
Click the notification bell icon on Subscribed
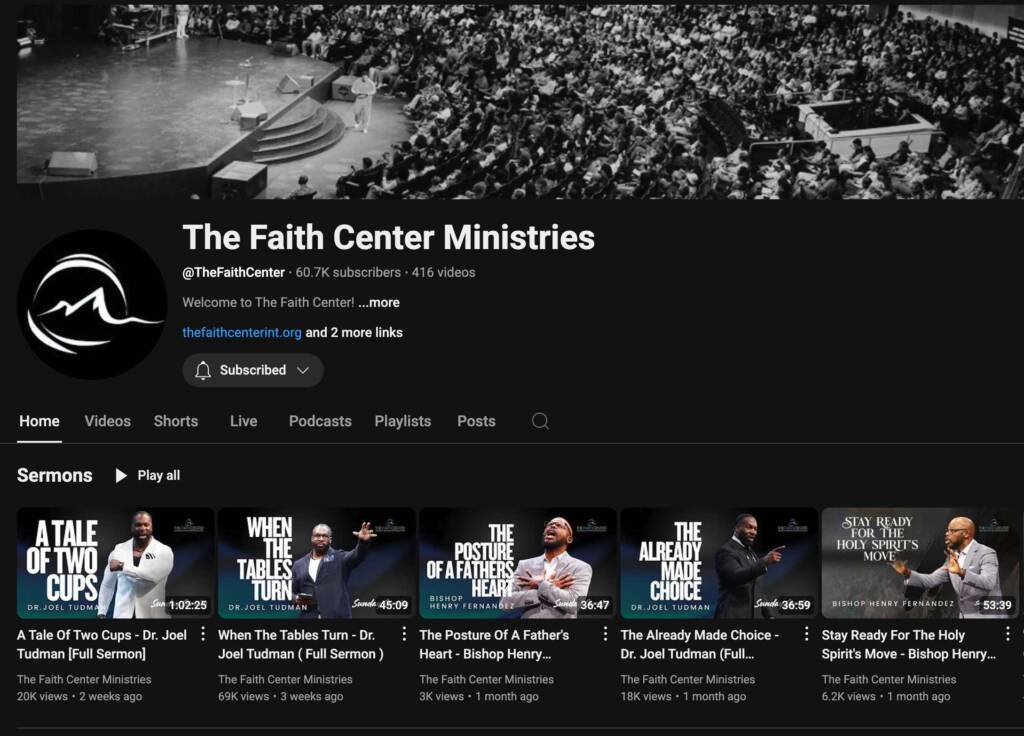pos(203,370)
